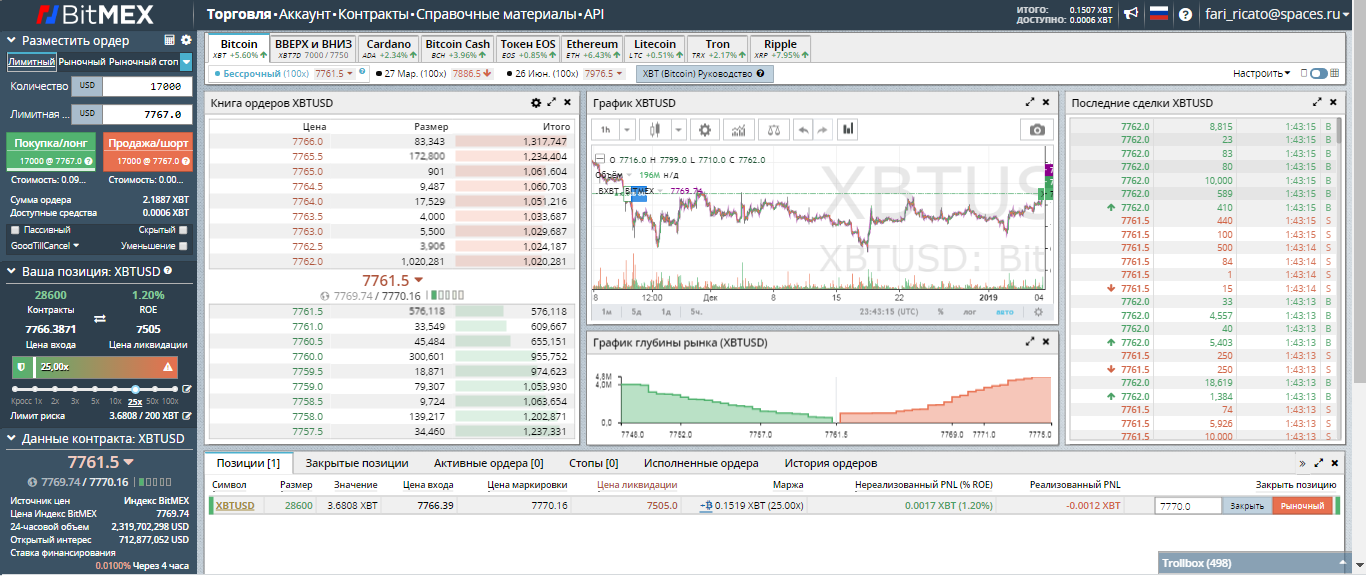Switch to История ордеров tab

pos(831,463)
